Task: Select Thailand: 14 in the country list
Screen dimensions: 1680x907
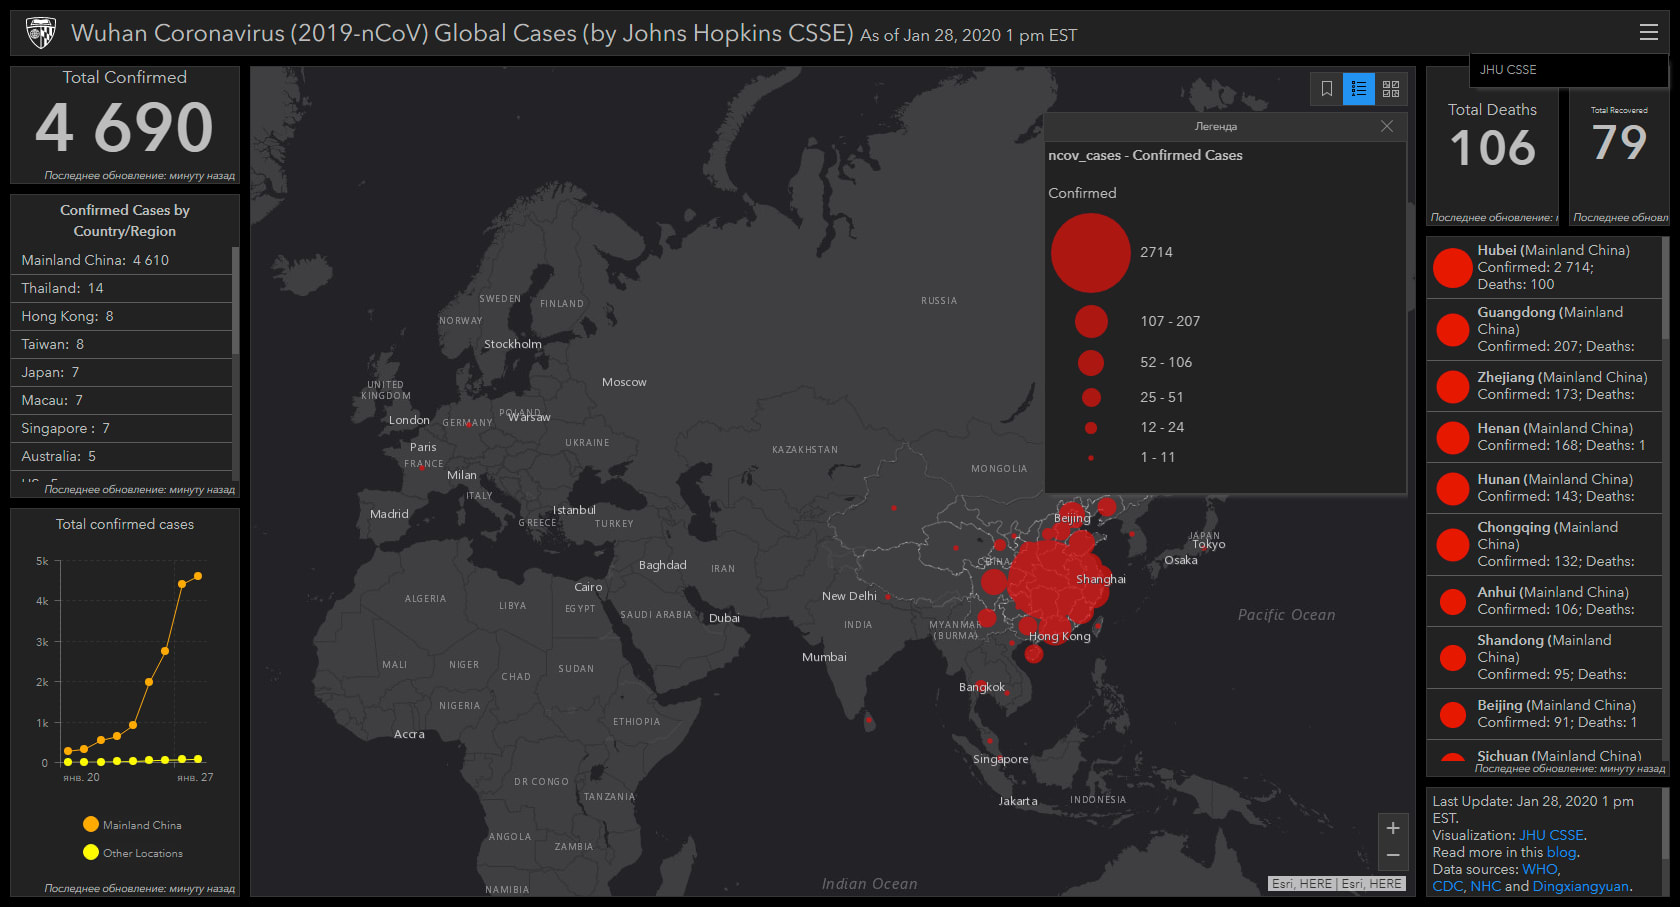Action: coord(121,288)
